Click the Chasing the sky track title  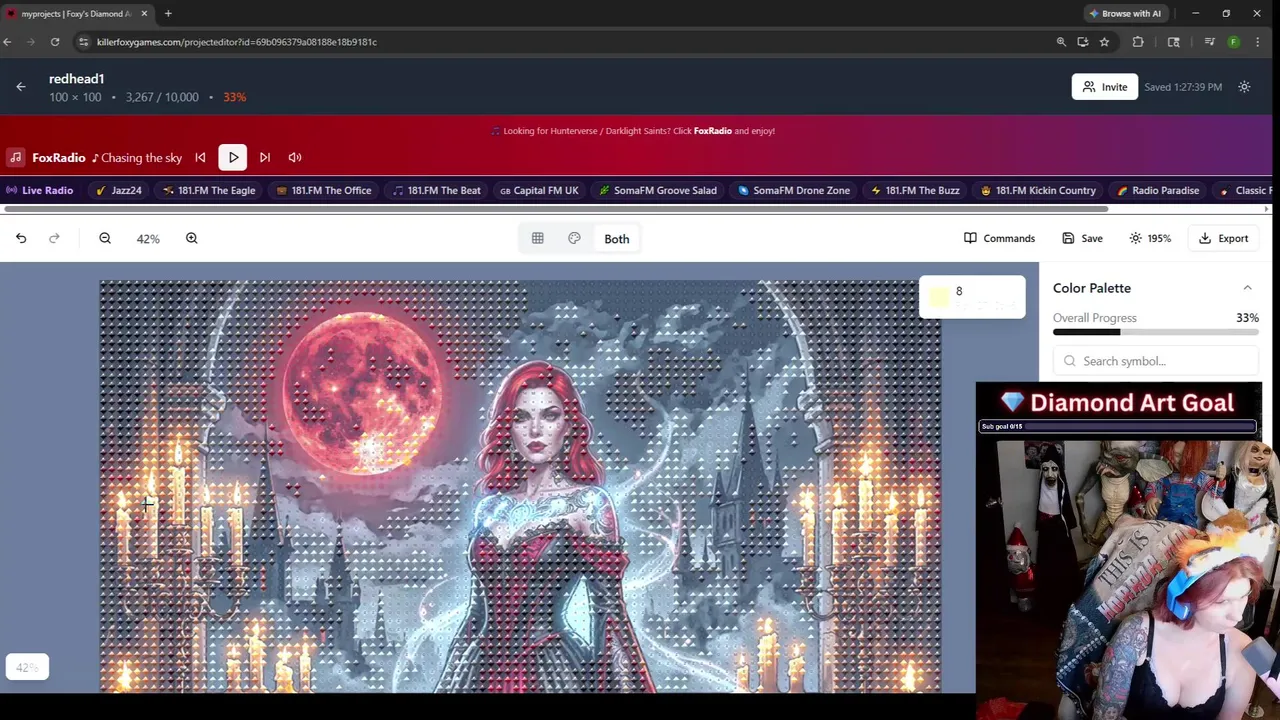pos(141,158)
